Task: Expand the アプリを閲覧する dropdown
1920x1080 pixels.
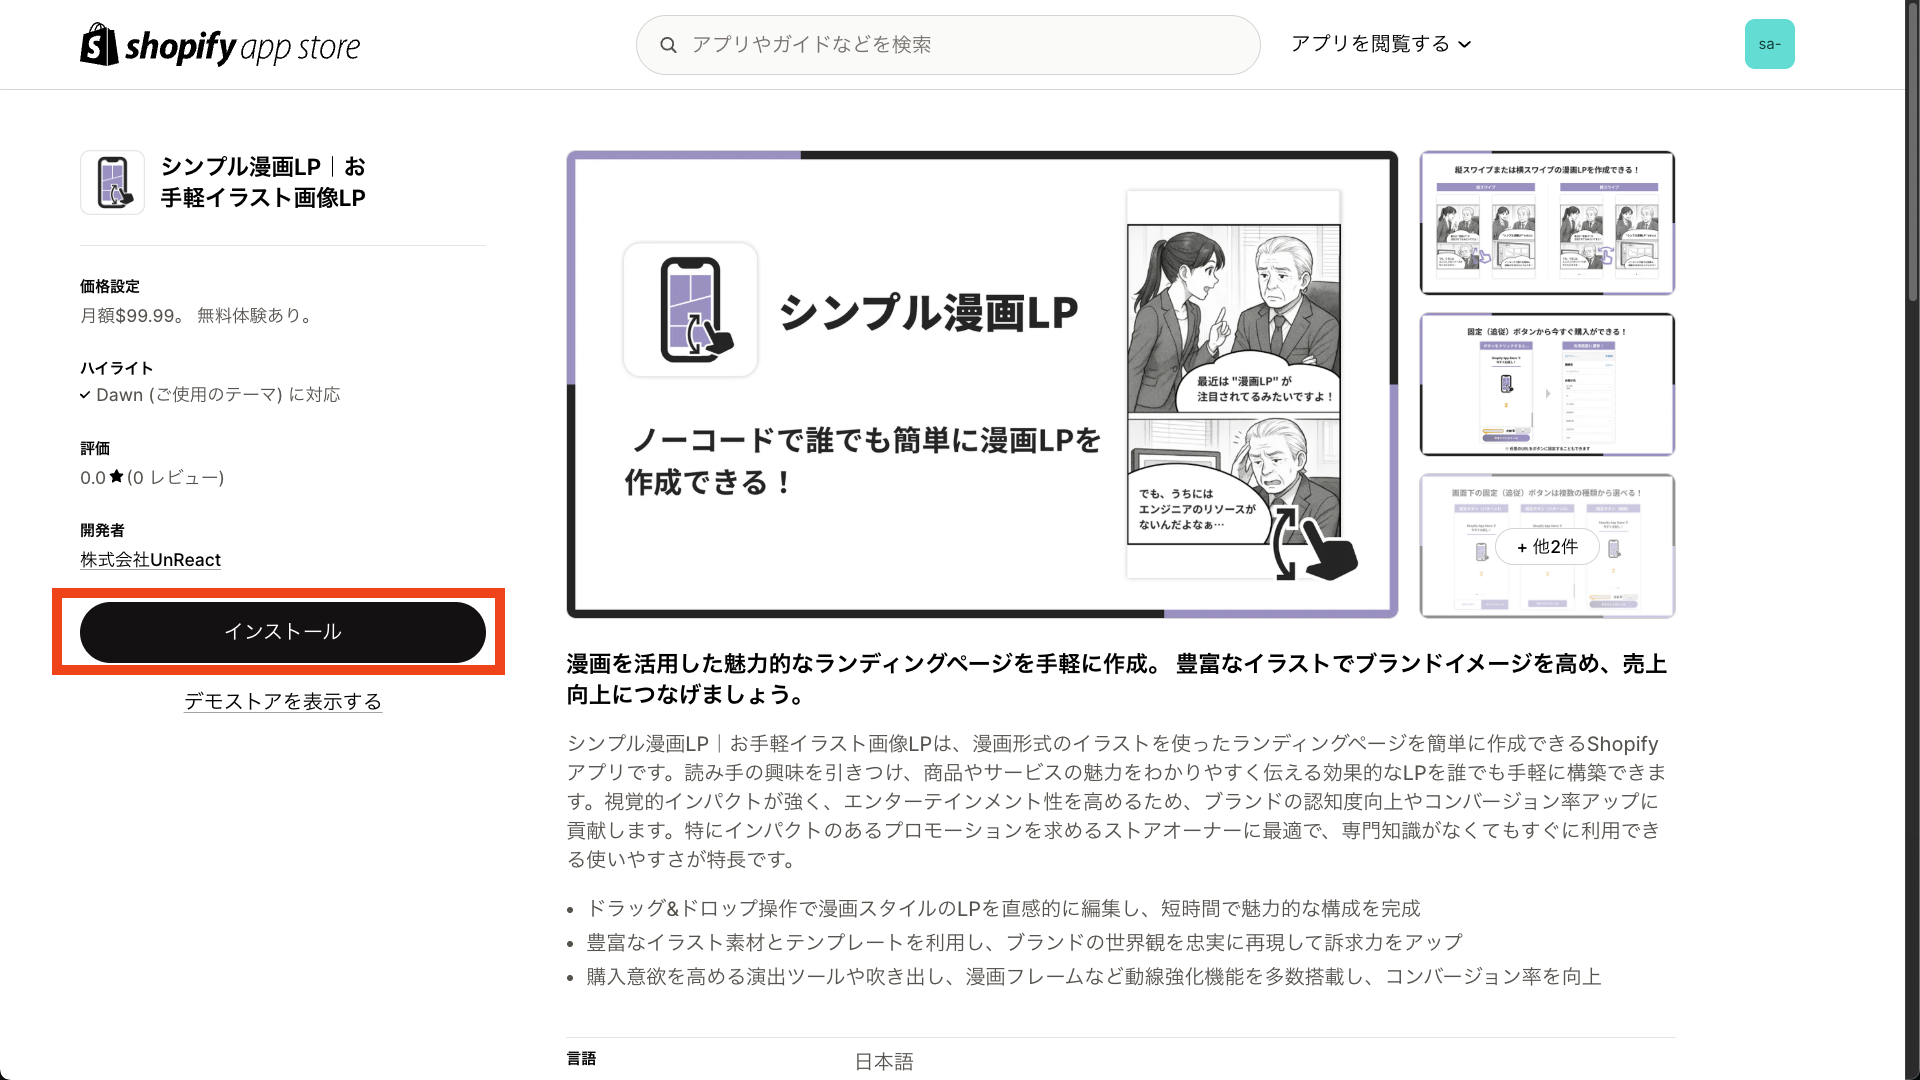Action: coord(1370,44)
